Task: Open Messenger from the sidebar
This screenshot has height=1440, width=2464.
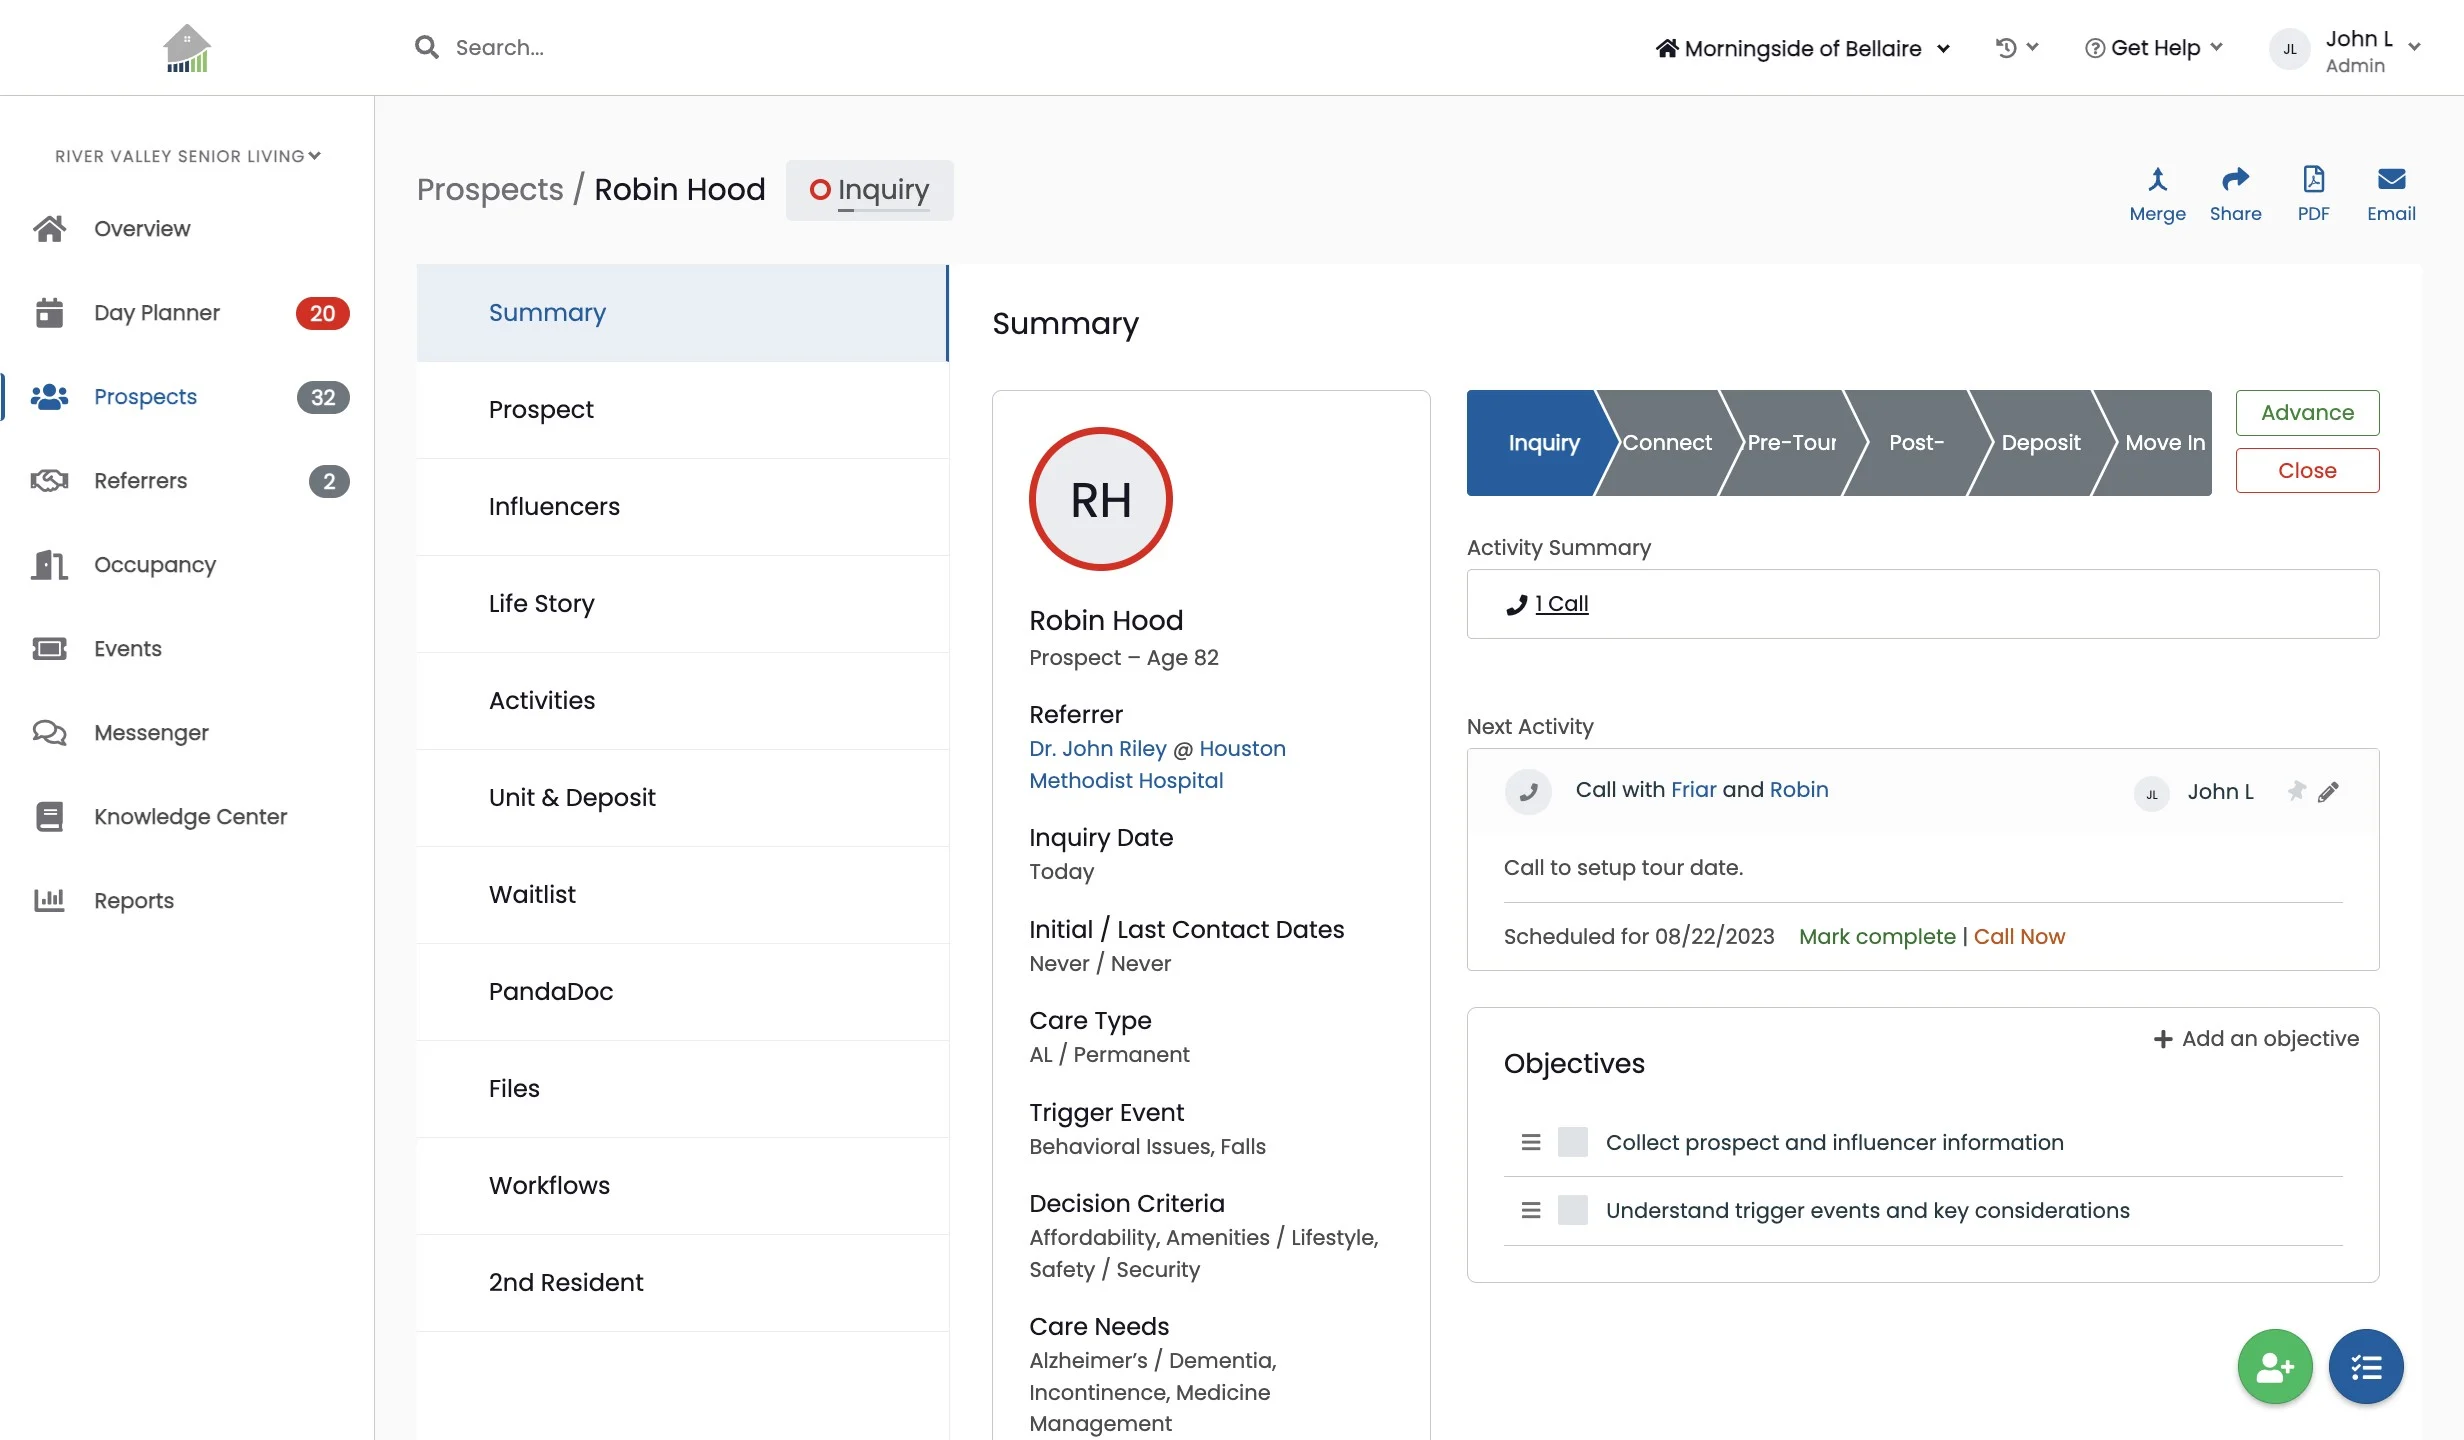Action: tap(151, 733)
